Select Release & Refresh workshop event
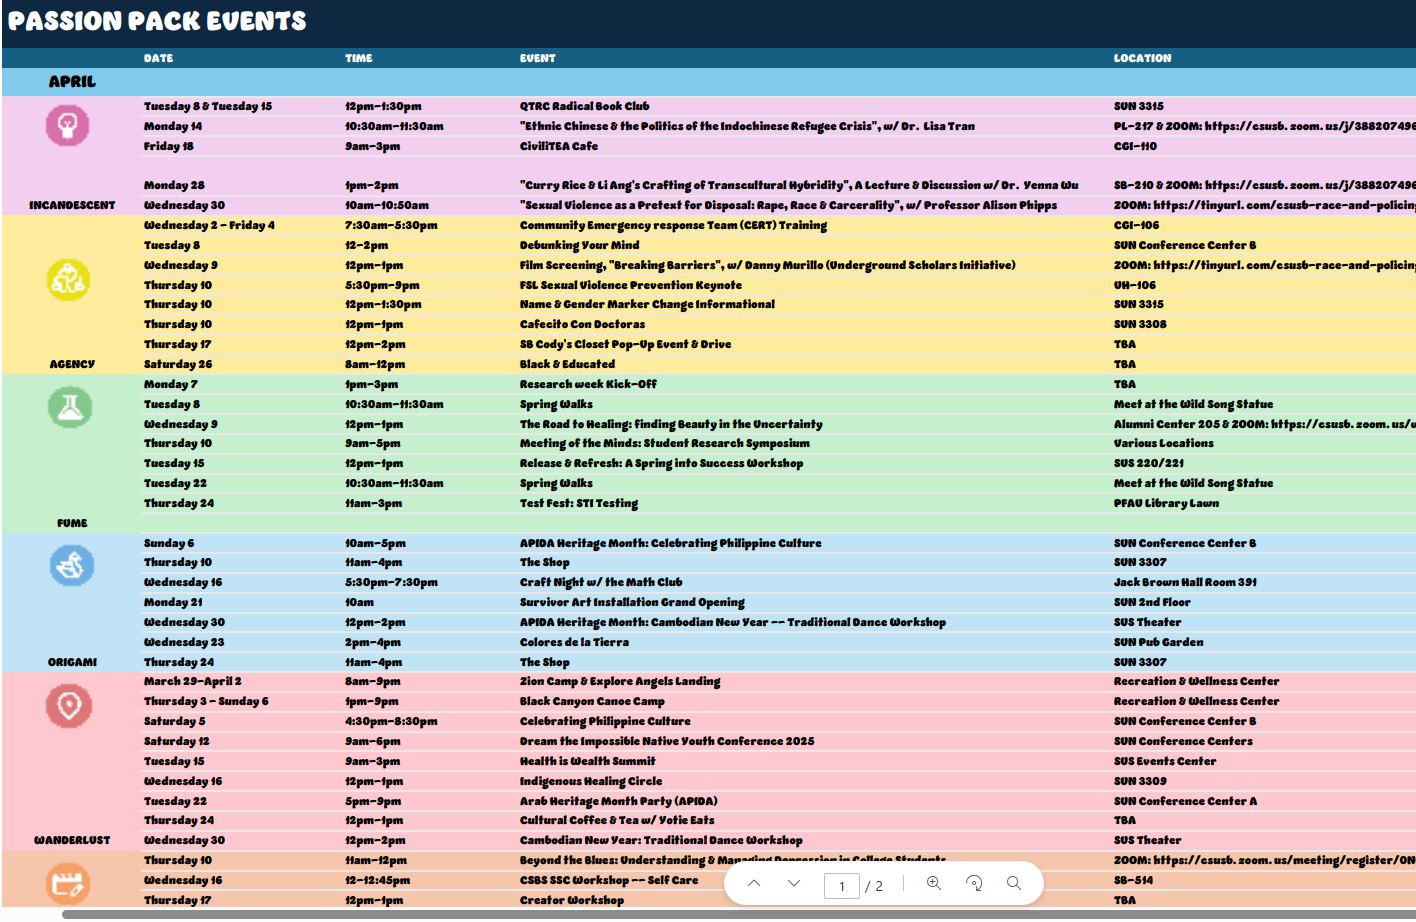This screenshot has width=1416, height=922. (x=661, y=463)
